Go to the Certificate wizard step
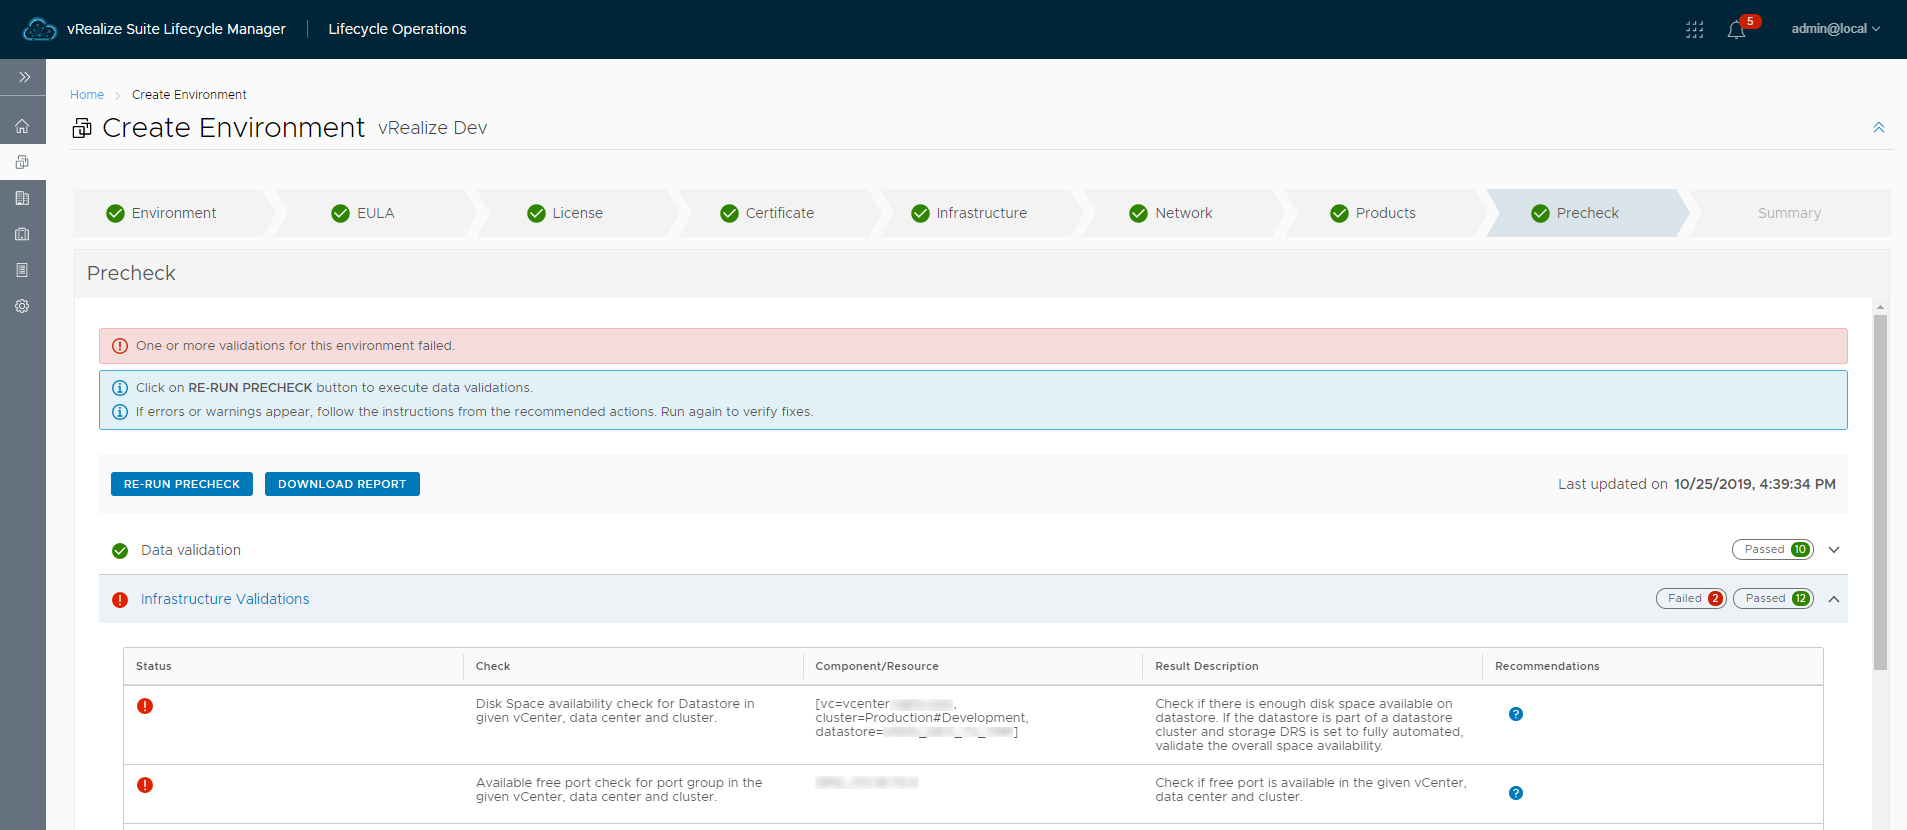The width and height of the screenshot is (1907, 830). 779,213
